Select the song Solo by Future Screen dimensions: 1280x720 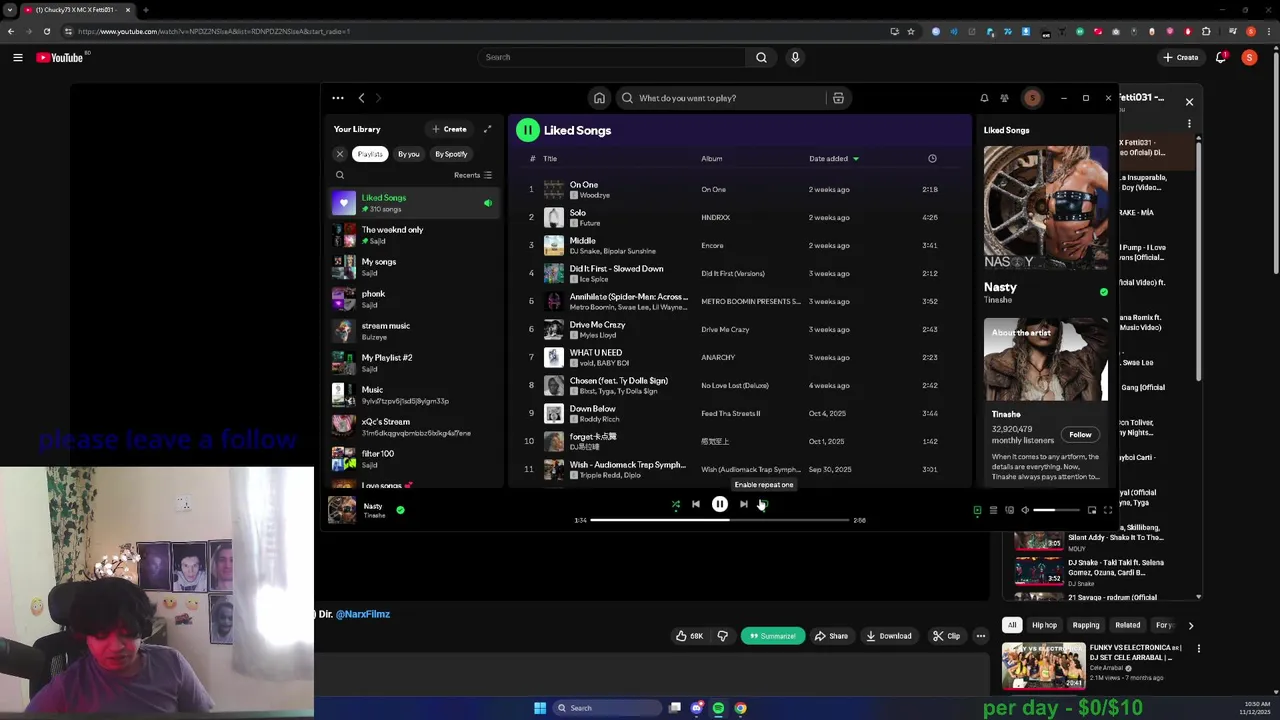tap(738, 217)
